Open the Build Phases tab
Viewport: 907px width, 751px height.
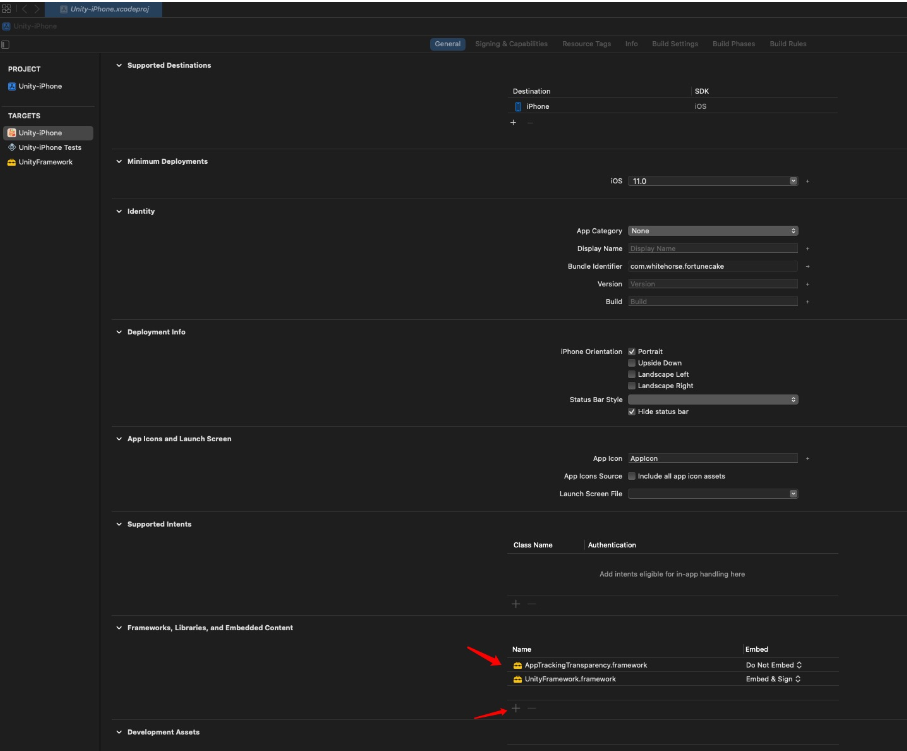733,44
